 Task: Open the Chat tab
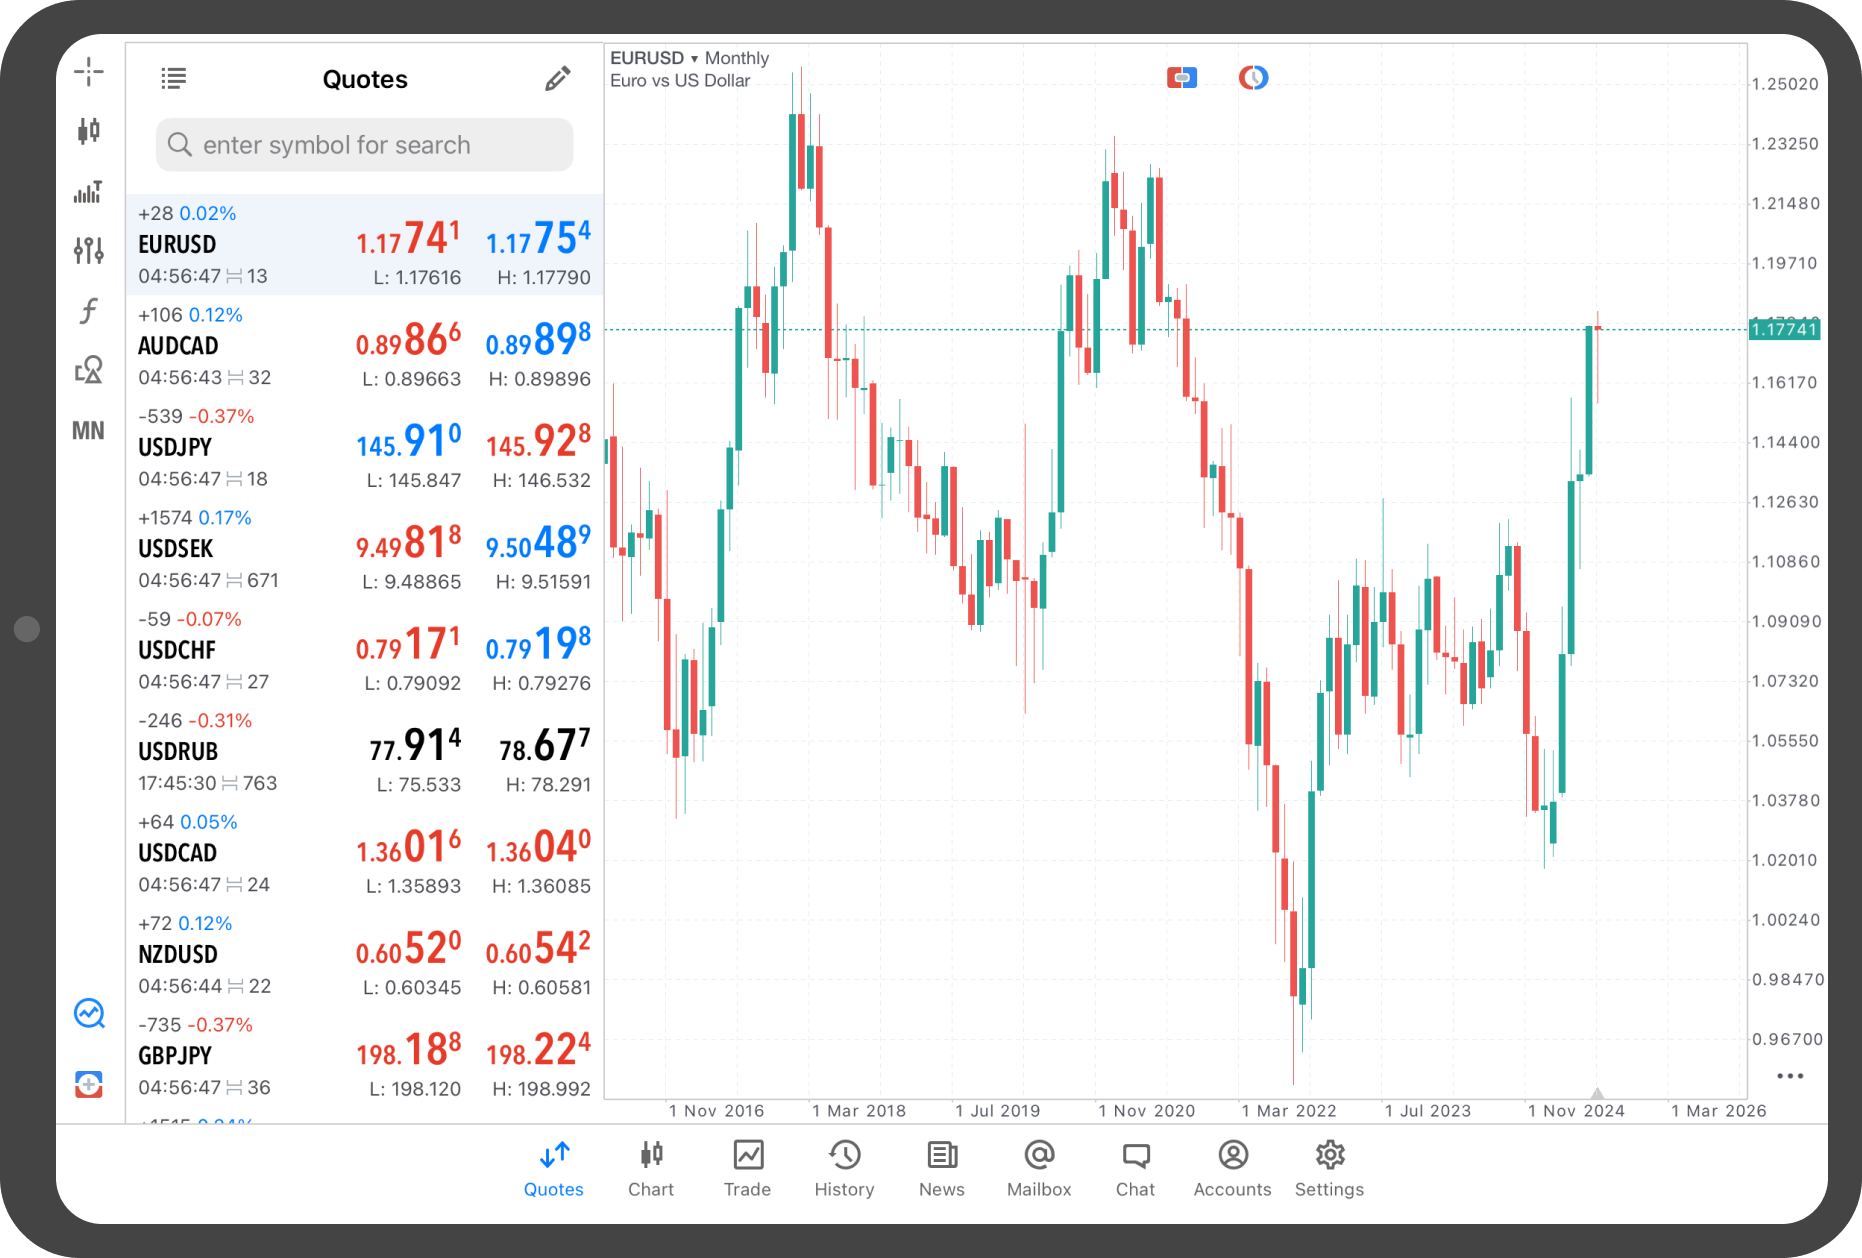[1136, 1168]
